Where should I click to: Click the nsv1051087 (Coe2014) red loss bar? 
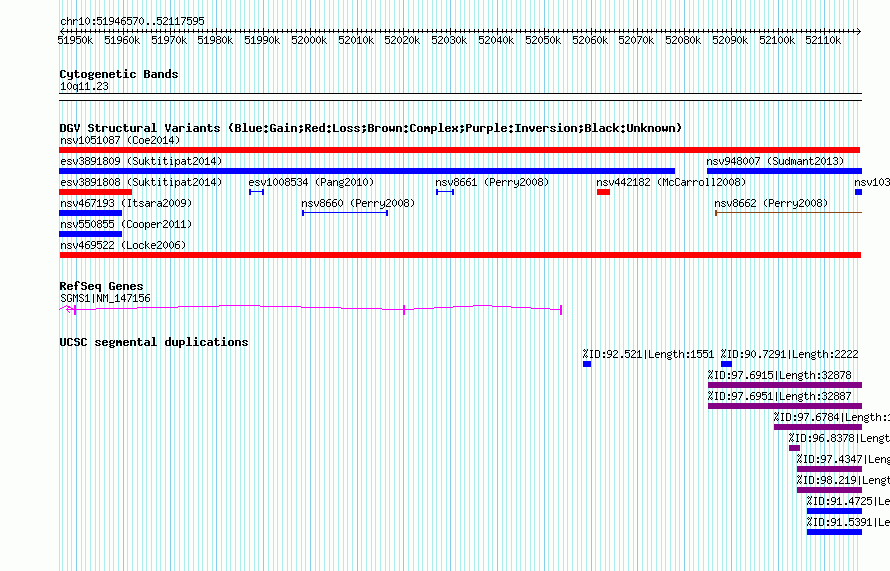(x=459, y=150)
